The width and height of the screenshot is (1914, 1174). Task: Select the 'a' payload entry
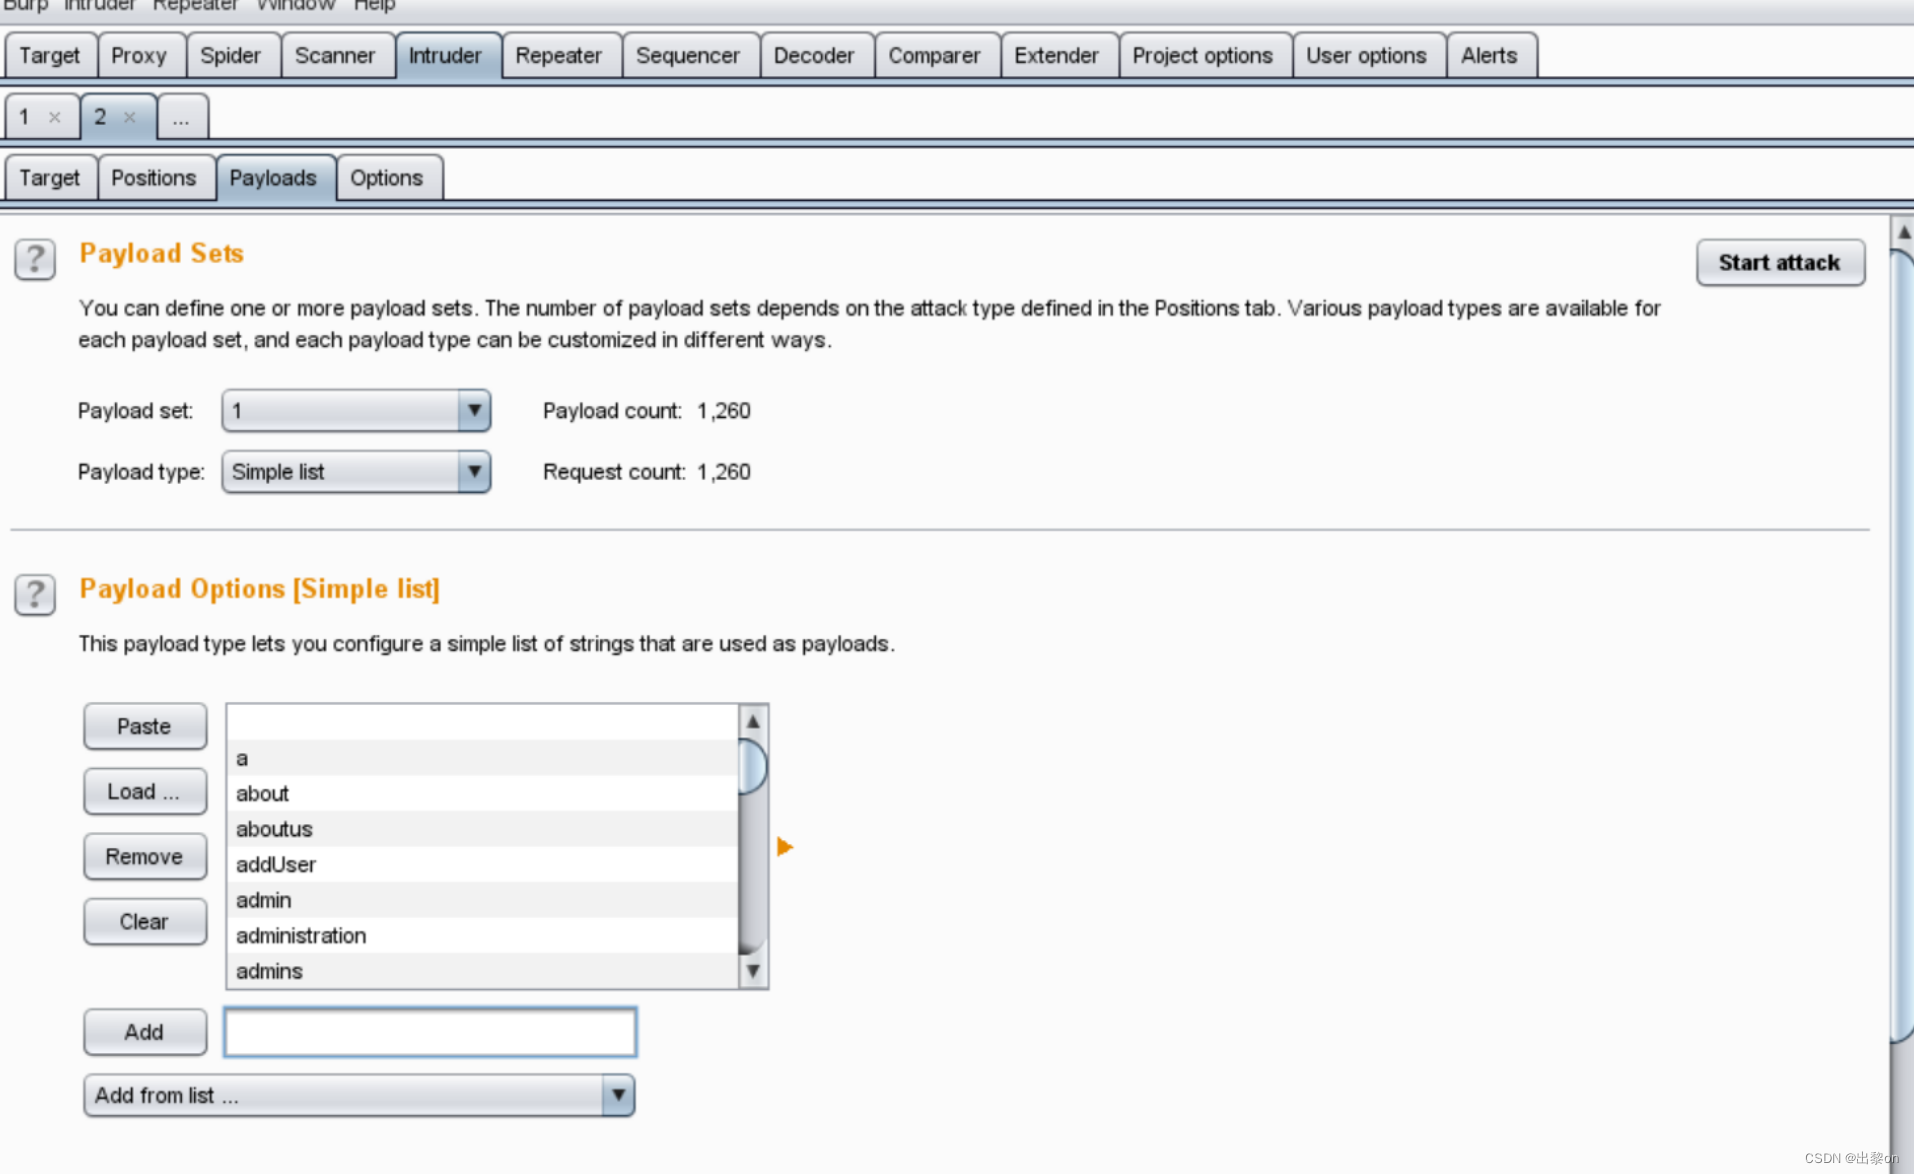483,758
